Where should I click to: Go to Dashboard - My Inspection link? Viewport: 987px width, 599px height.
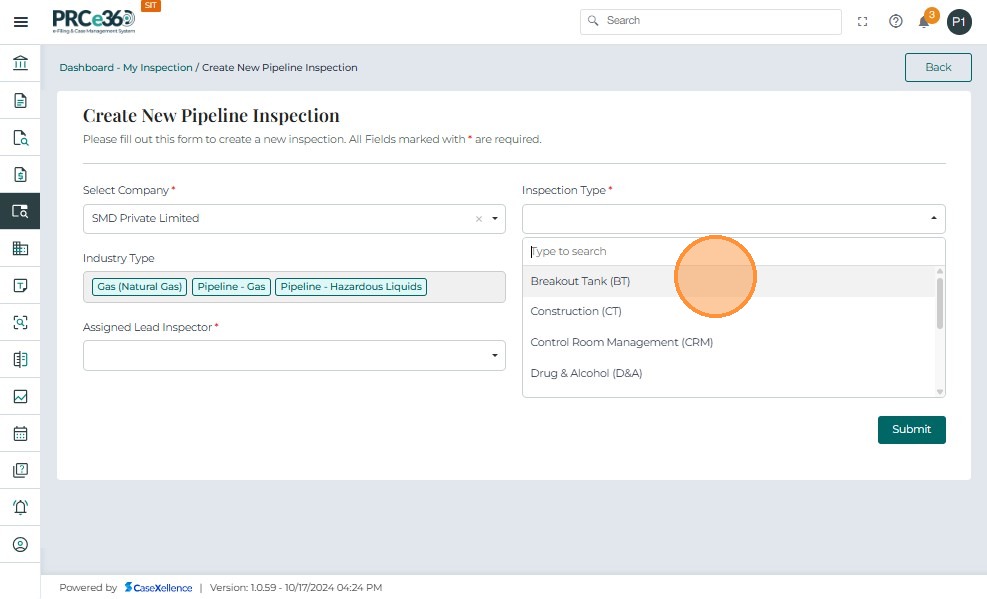(126, 68)
